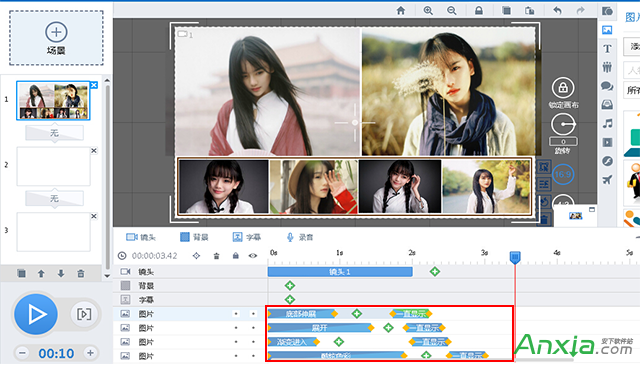640x365 pixels.
Task: Select the text T tool in right sidebar
Action: [x=607, y=49]
